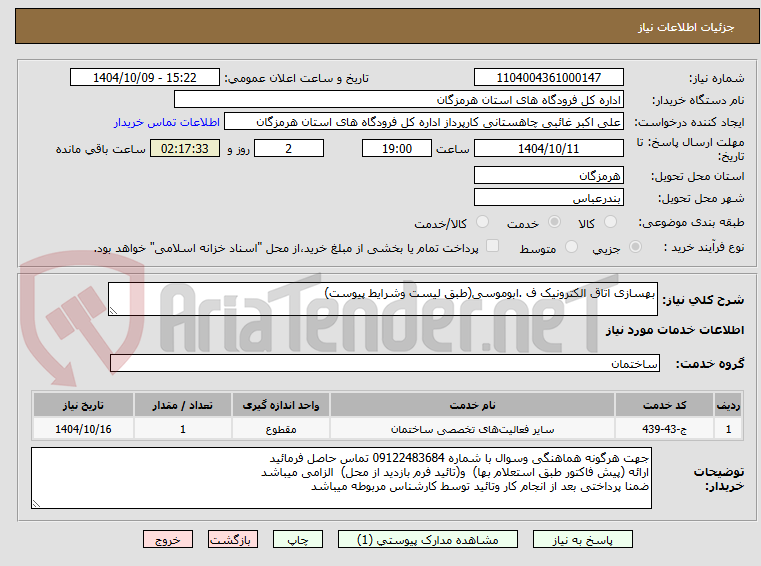This screenshot has width=761, height=566.
Task: Open اطلاعات تماس خریدار link
Action: click(x=167, y=122)
